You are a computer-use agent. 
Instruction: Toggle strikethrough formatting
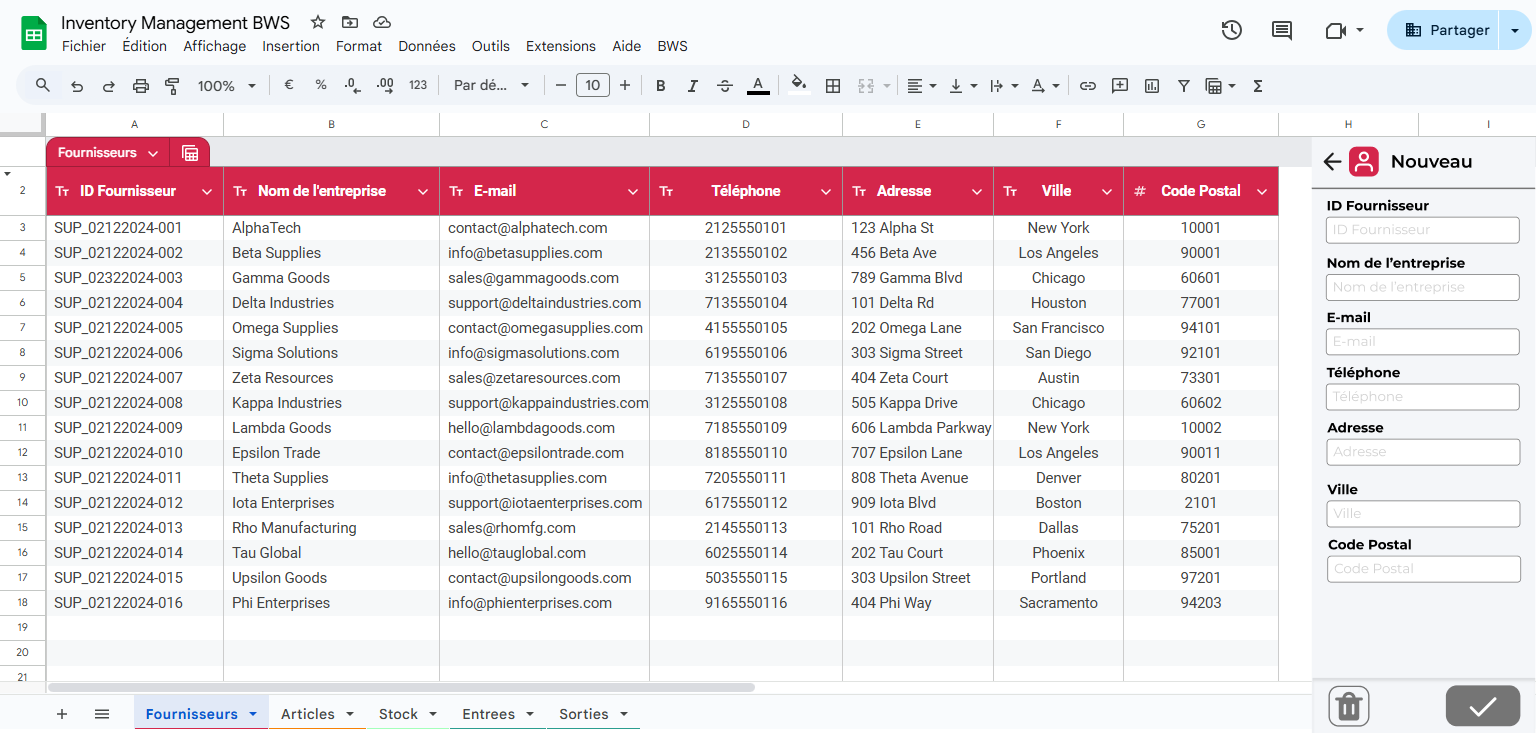(725, 86)
